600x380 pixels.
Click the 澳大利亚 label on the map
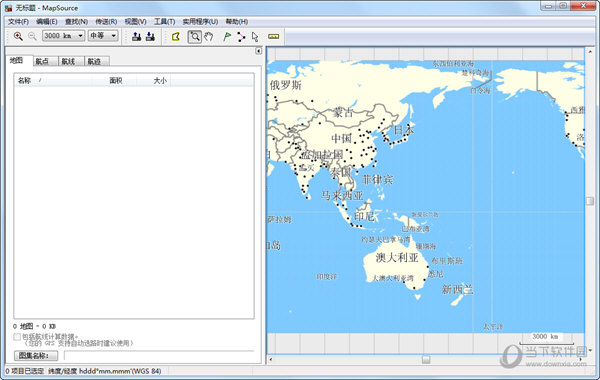click(x=397, y=258)
